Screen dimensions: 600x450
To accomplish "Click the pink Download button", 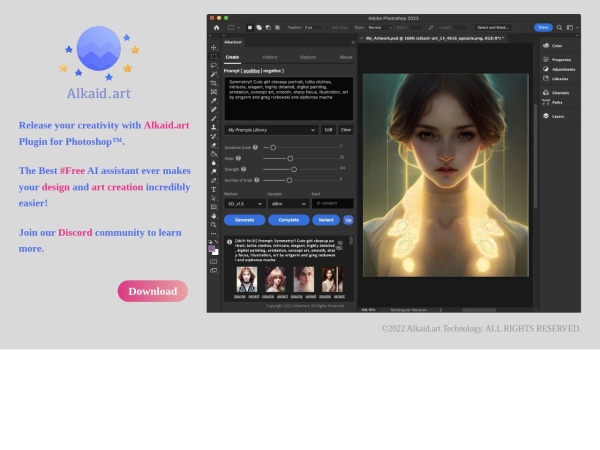I will (x=152, y=291).
